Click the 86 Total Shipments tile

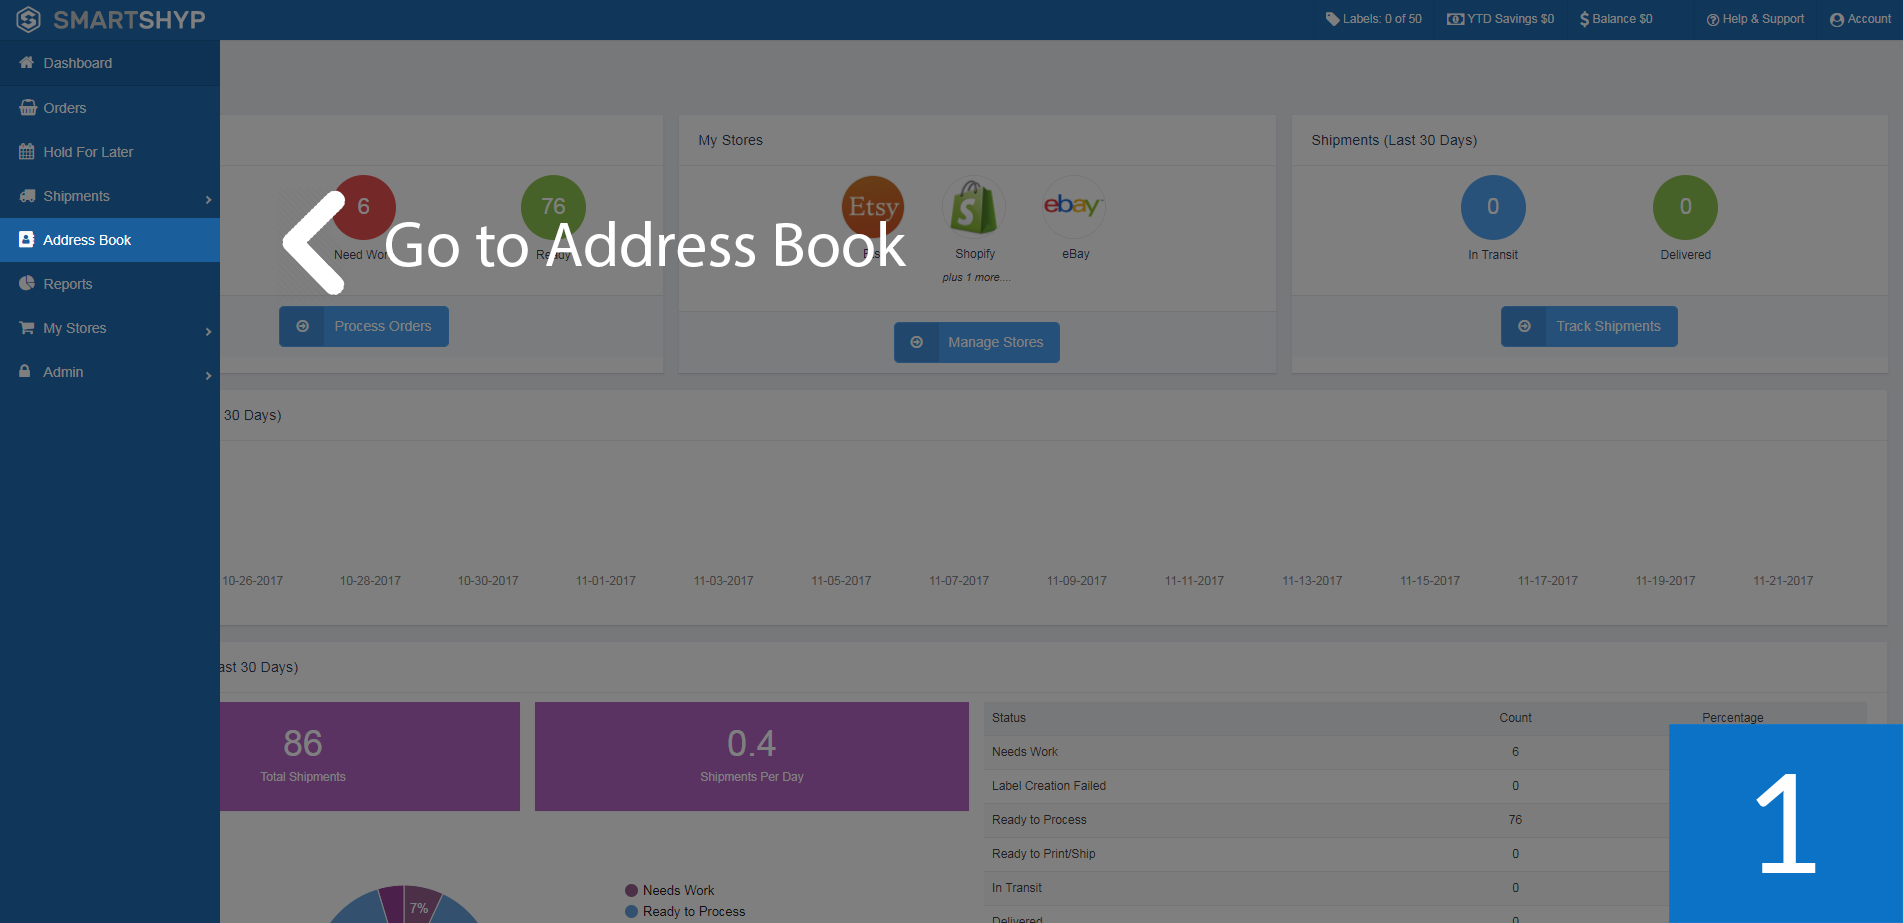click(x=370, y=756)
